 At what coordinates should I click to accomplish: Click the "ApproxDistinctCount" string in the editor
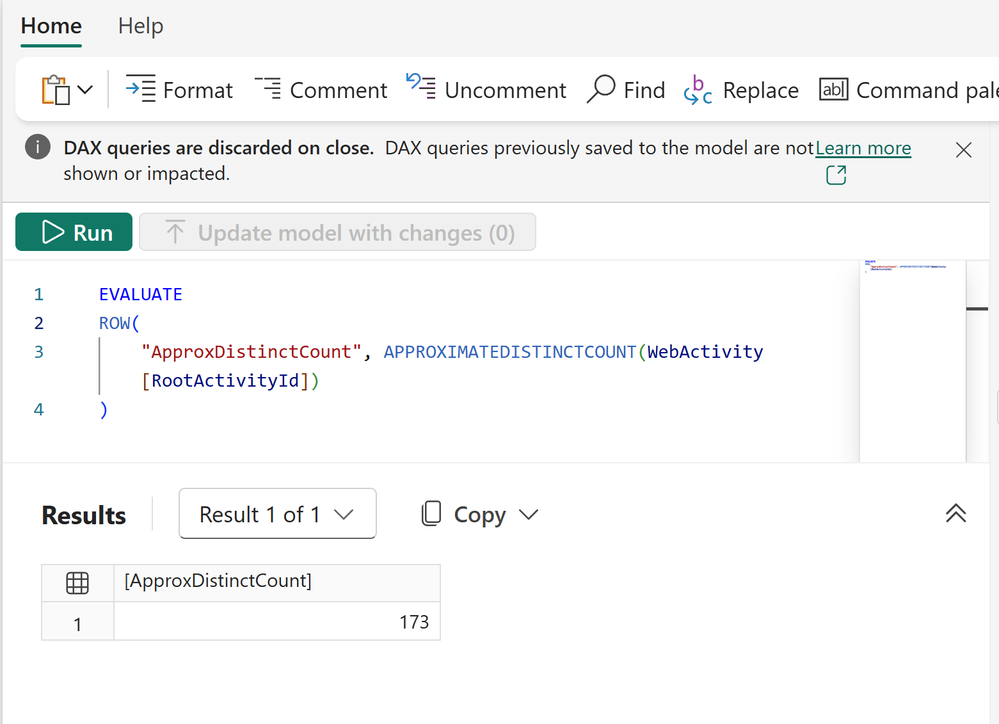252,352
